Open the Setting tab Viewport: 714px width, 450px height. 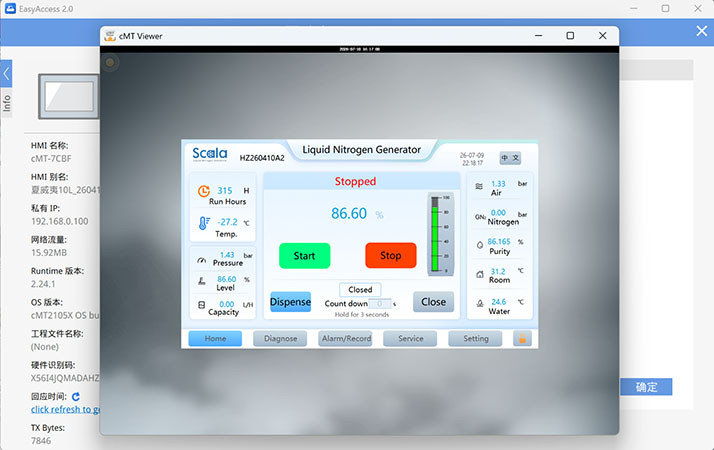(x=476, y=338)
